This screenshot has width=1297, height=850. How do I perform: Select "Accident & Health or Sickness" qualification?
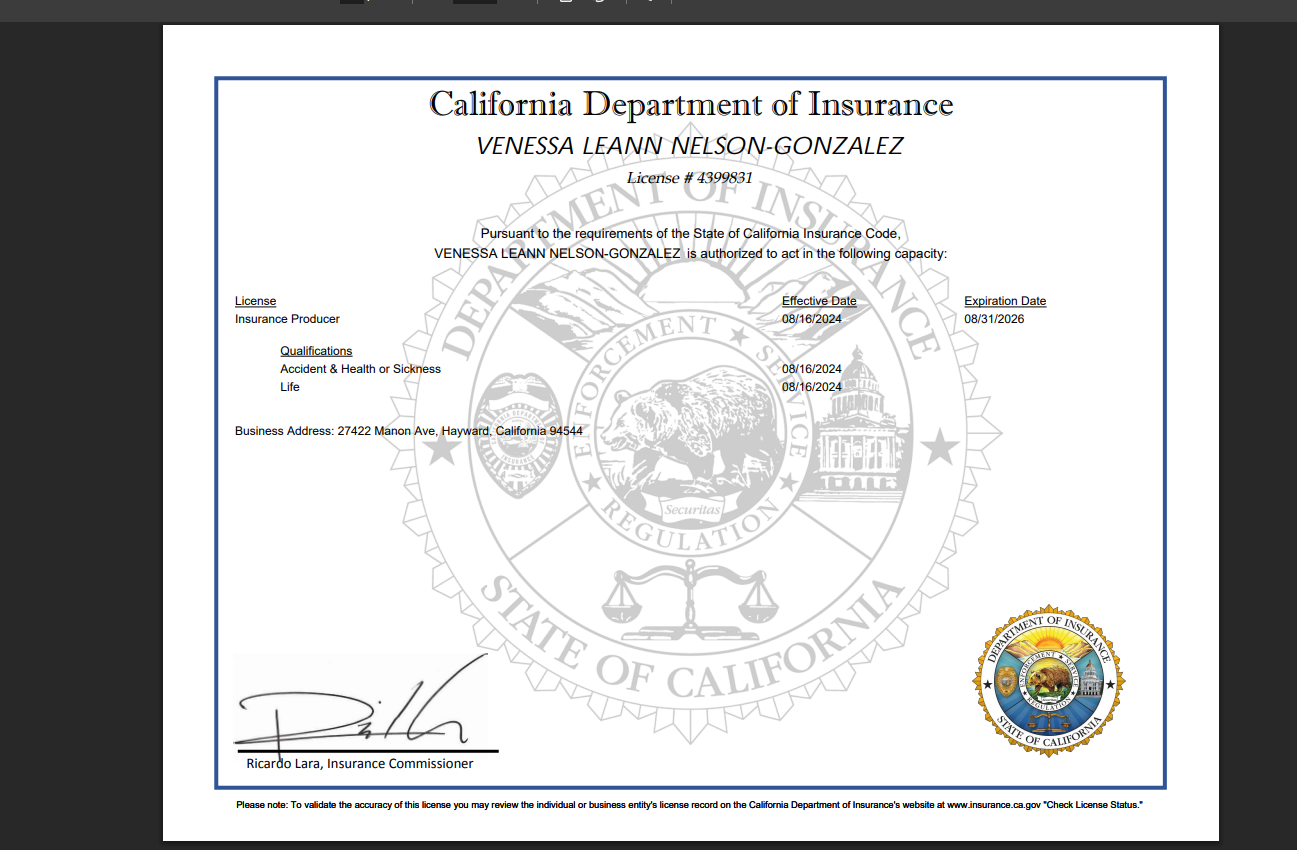pyautogui.click(x=360, y=369)
